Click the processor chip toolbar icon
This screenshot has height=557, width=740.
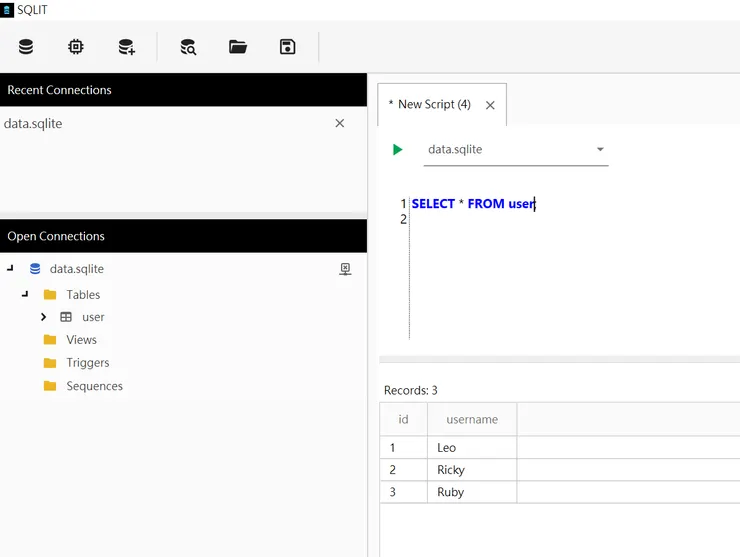point(76,47)
